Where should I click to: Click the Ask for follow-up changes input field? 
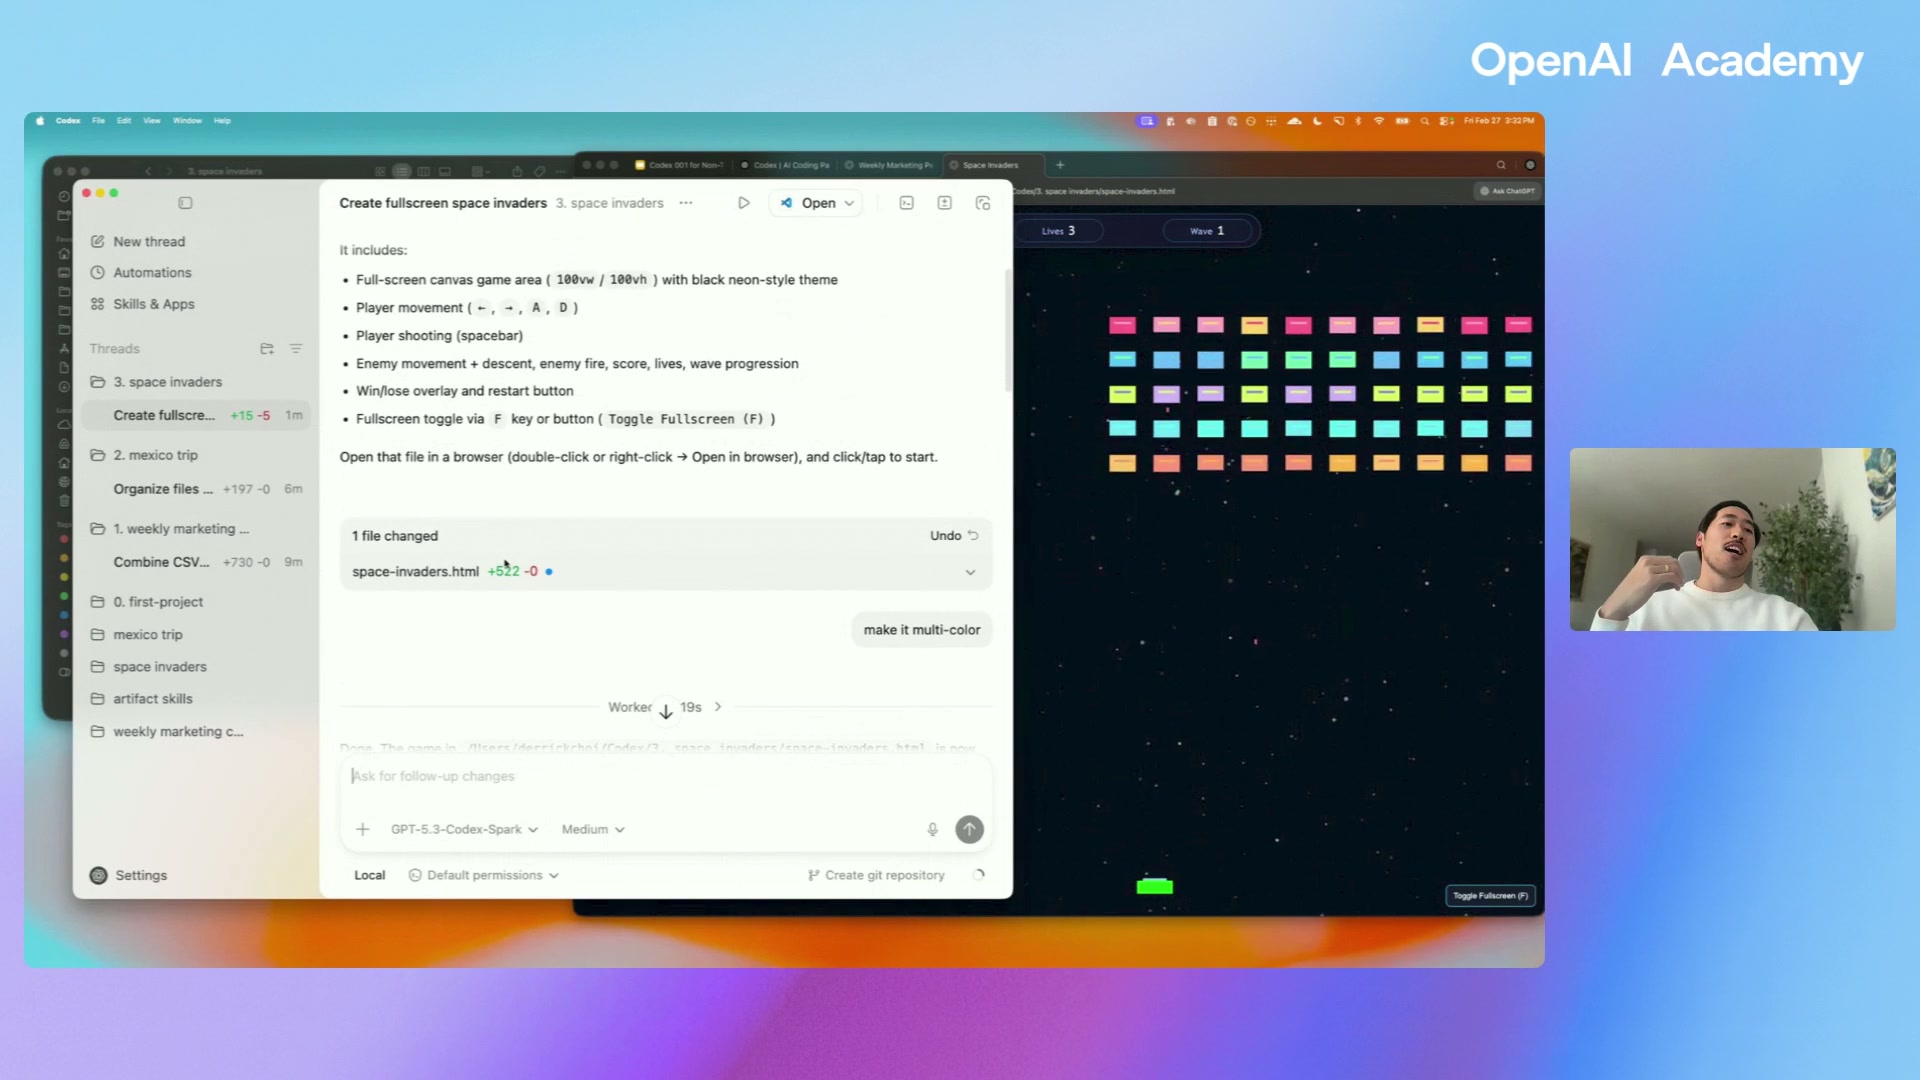tap(600, 776)
